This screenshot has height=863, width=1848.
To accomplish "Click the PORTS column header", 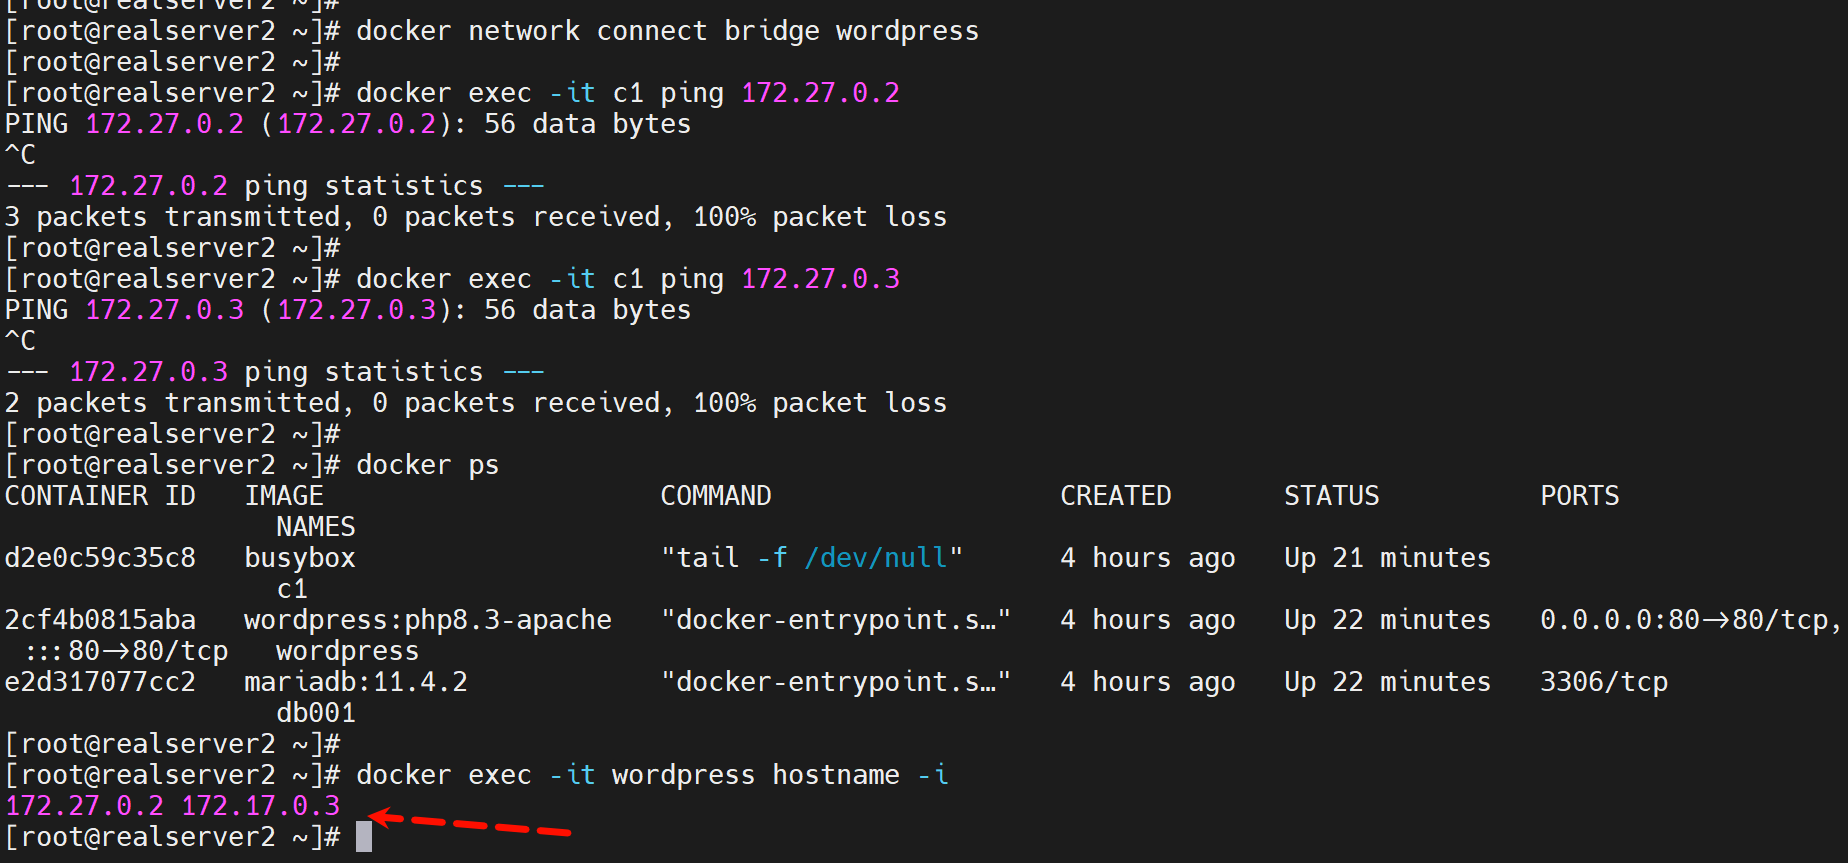I will 1579,496.
